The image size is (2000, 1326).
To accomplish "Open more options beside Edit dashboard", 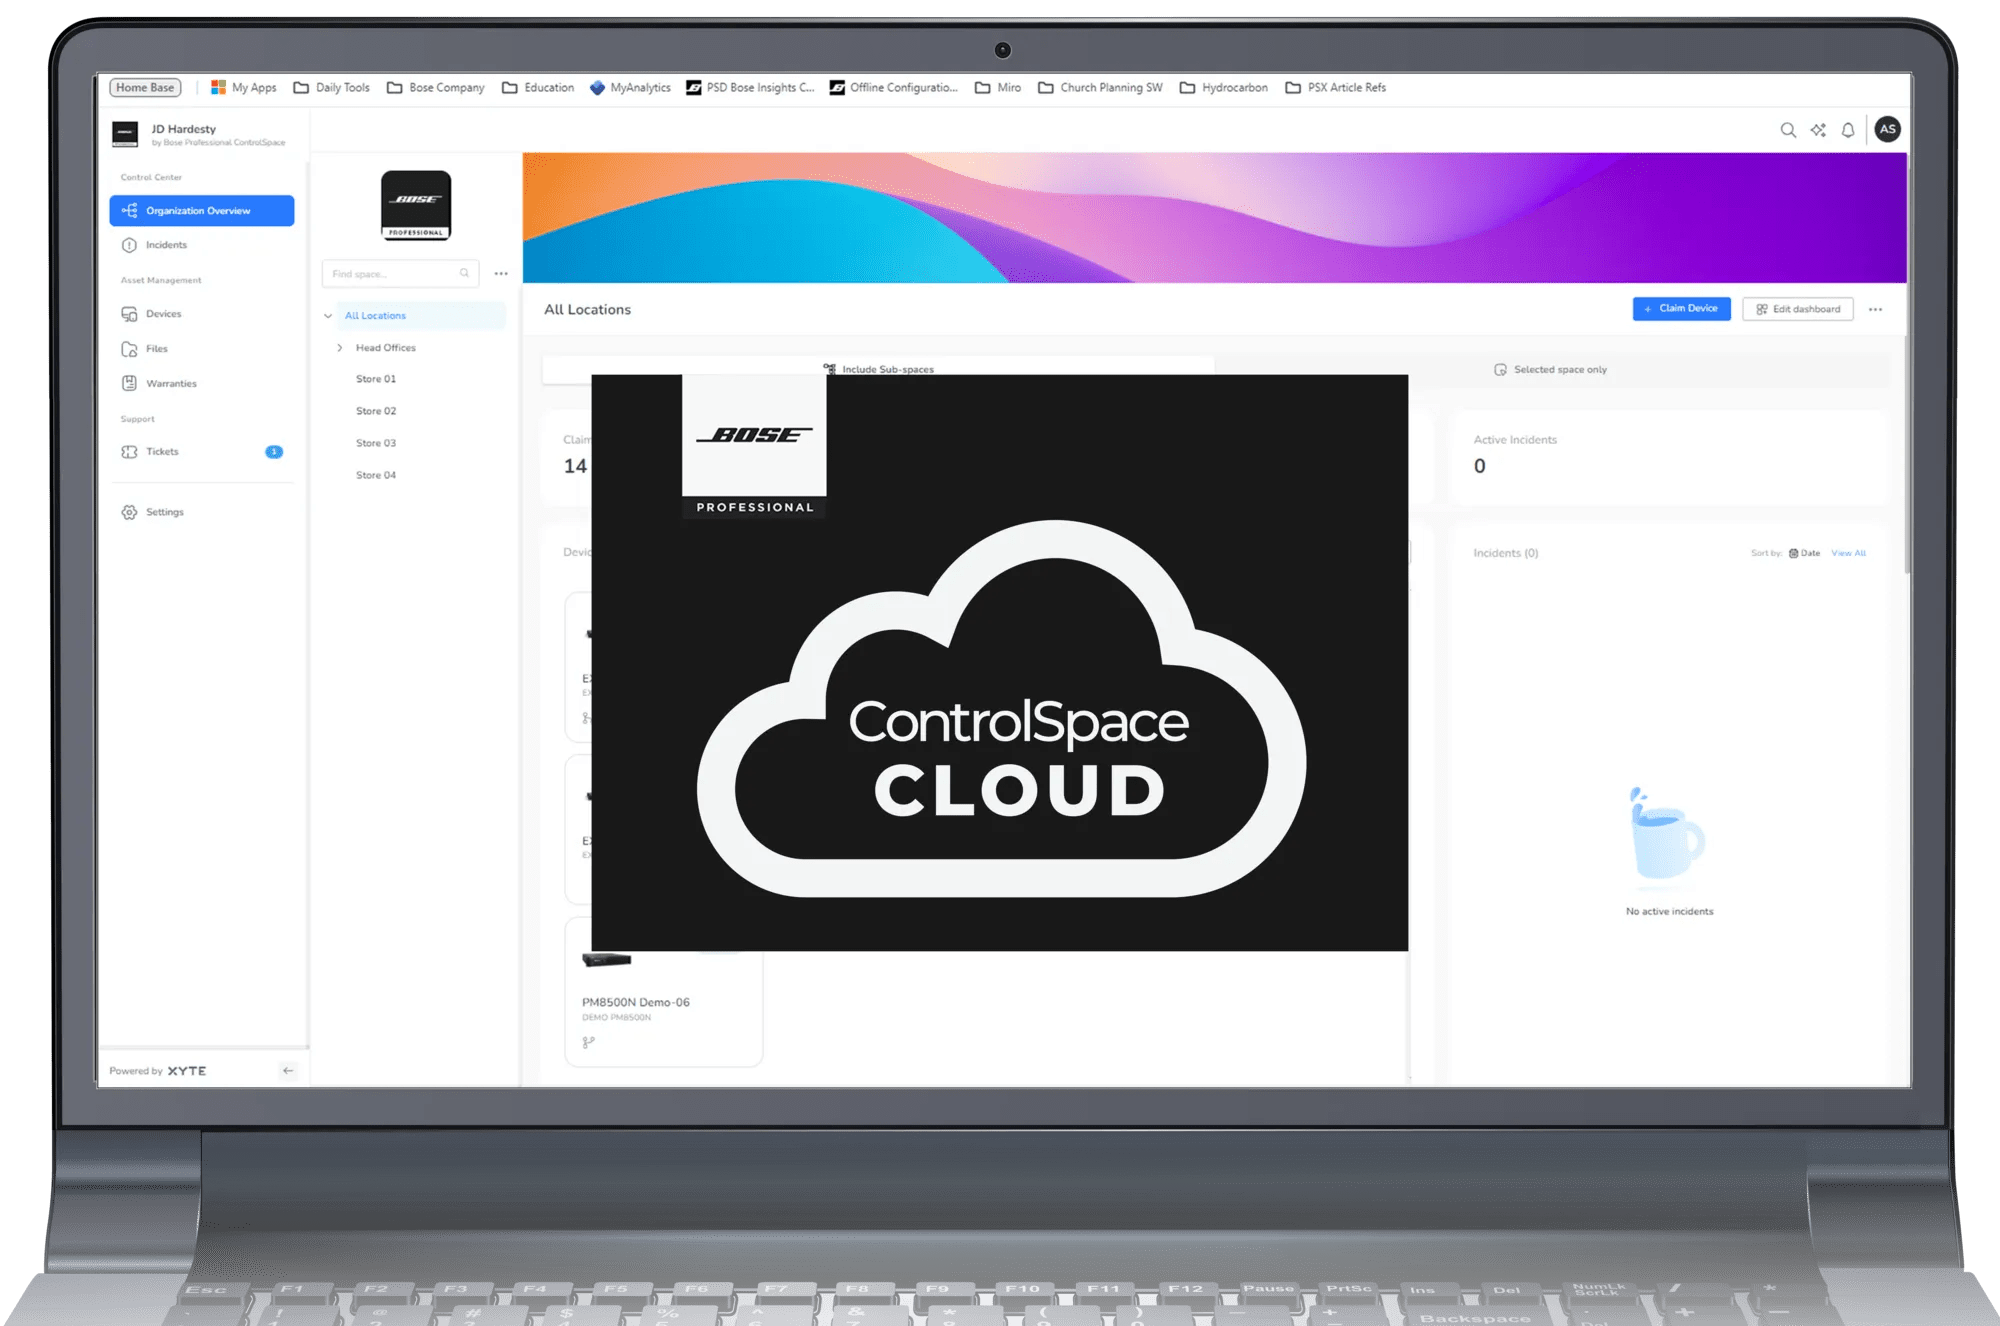I will point(1875,310).
